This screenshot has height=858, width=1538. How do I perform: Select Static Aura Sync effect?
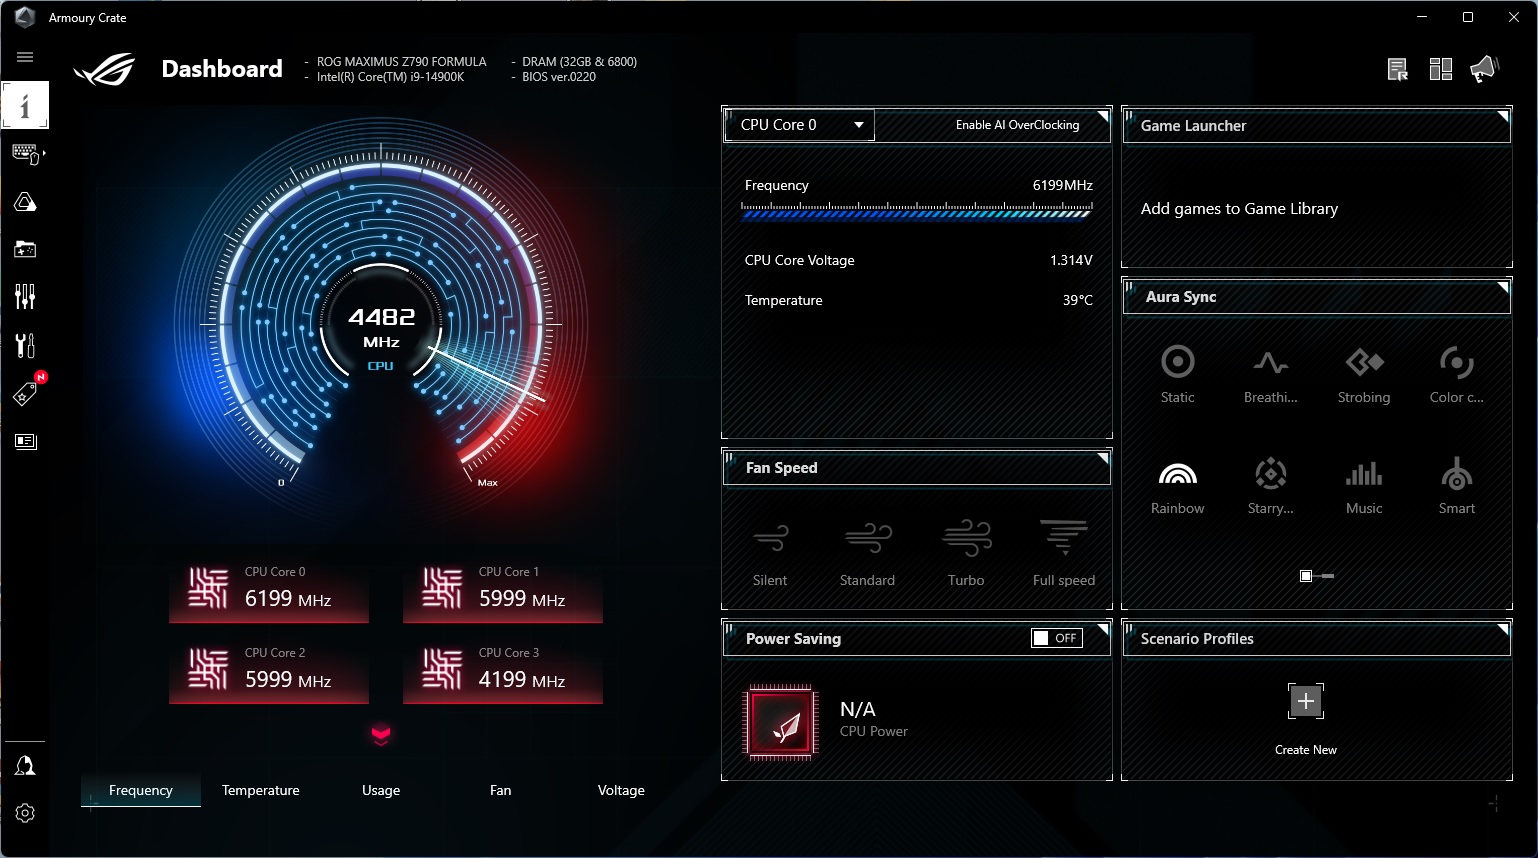coord(1178,375)
